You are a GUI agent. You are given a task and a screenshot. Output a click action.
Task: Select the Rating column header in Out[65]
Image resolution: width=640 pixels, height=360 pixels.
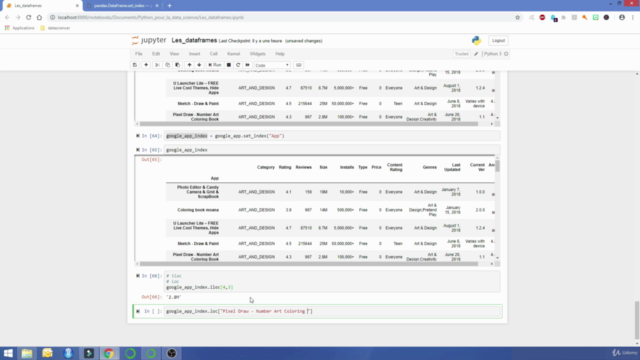coord(285,167)
